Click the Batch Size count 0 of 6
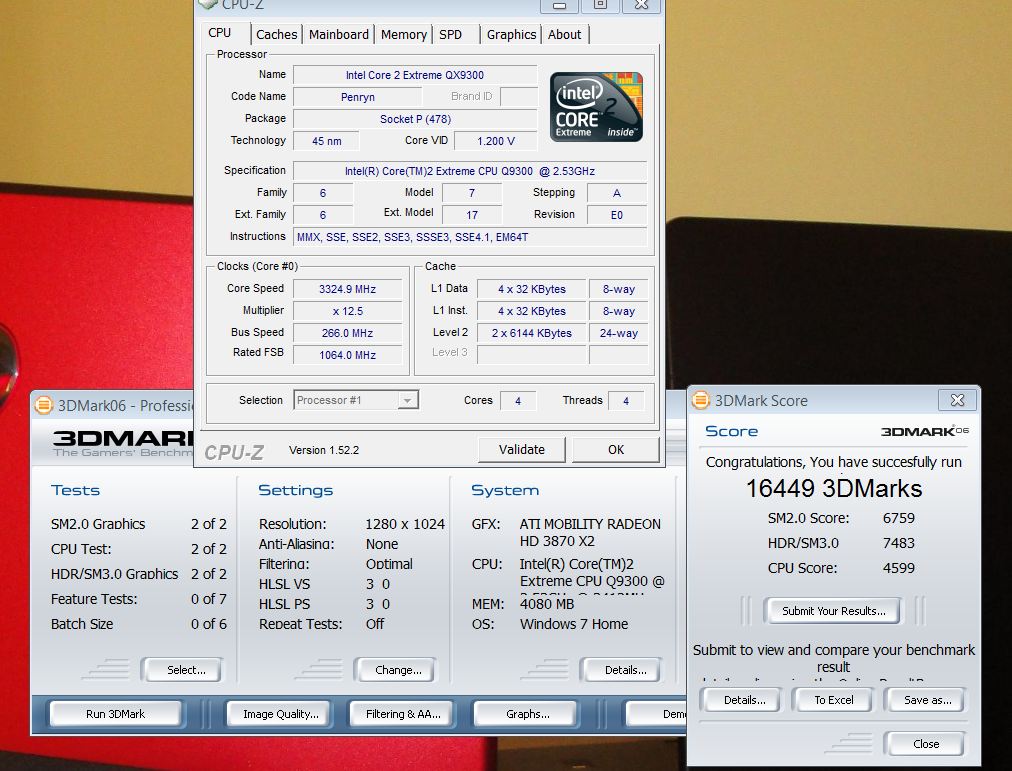 [x=208, y=624]
